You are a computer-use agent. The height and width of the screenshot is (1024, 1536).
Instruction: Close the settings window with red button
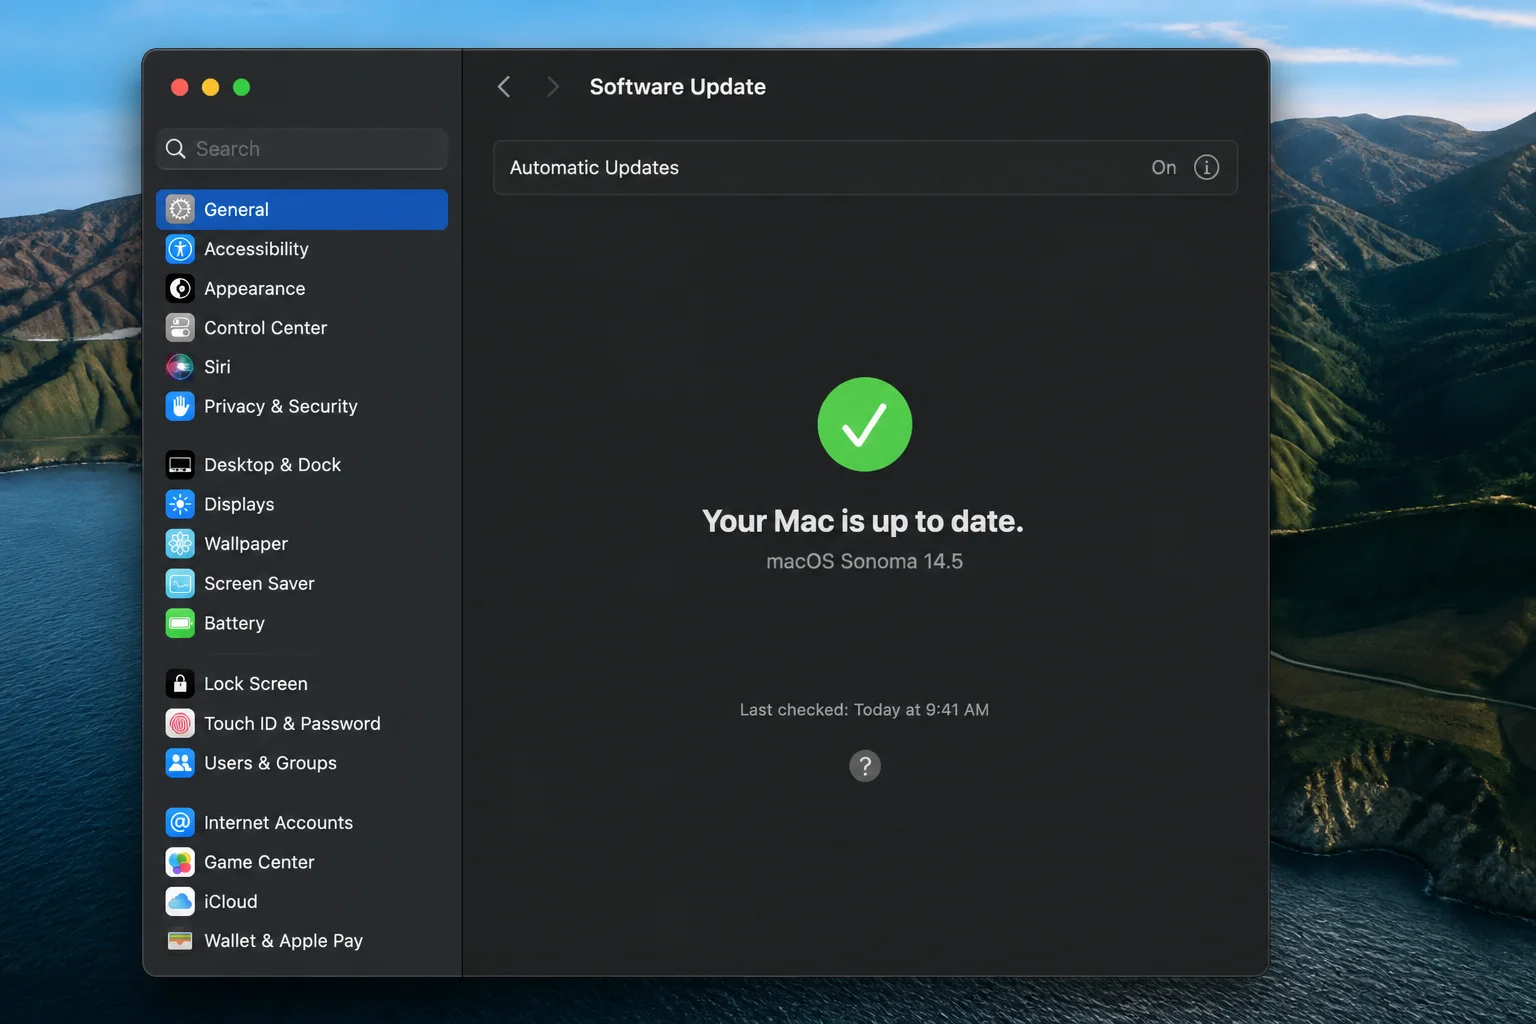pyautogui.click(x=180, y=87)
